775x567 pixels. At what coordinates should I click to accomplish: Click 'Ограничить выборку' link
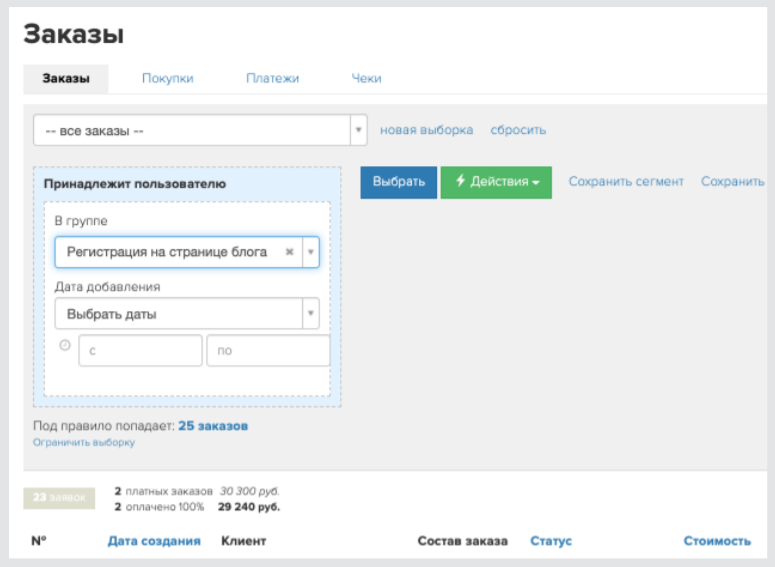click(84, 442)
